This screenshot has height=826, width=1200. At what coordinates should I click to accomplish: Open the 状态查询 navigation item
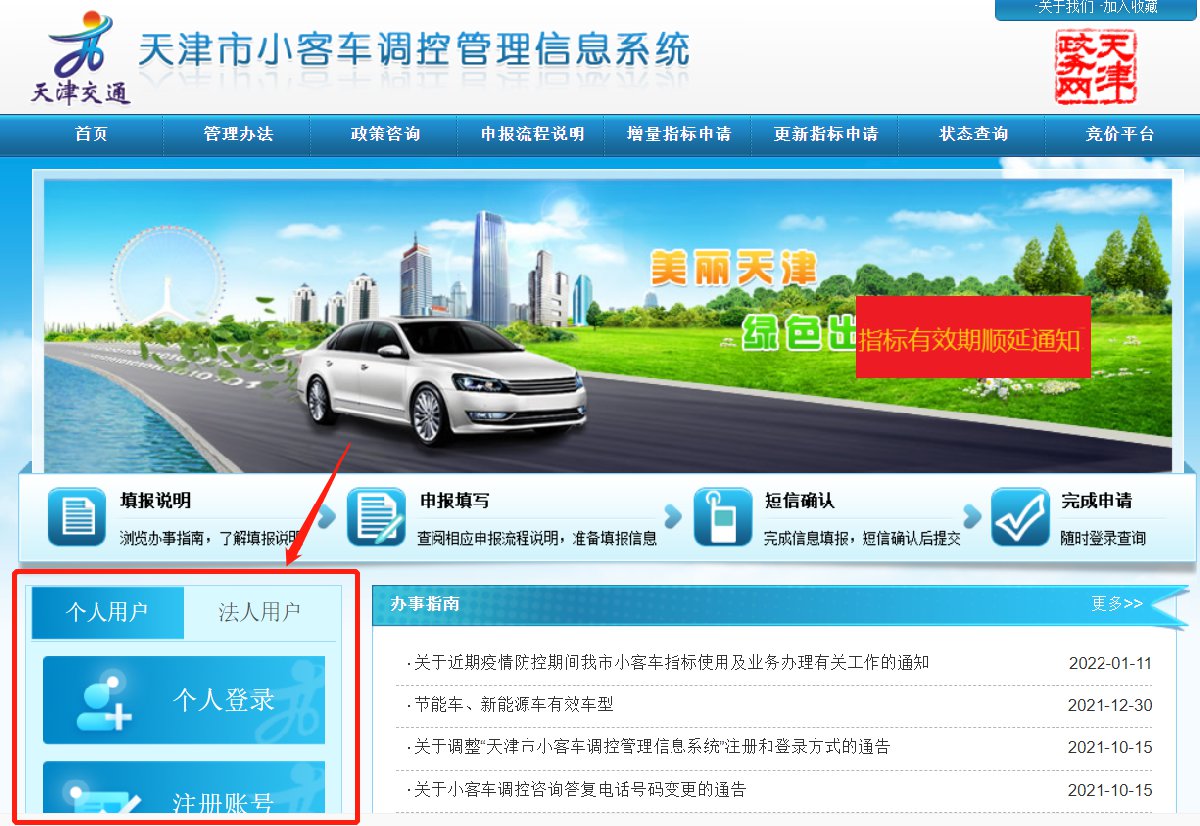click(x=973, y=134)
